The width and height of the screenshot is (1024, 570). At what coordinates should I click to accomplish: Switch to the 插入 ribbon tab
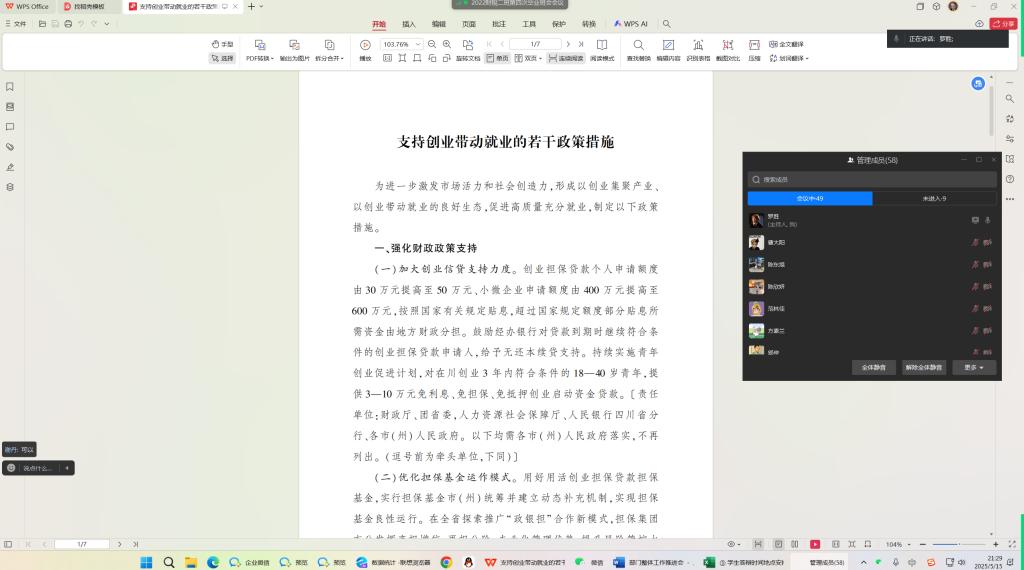409,23
